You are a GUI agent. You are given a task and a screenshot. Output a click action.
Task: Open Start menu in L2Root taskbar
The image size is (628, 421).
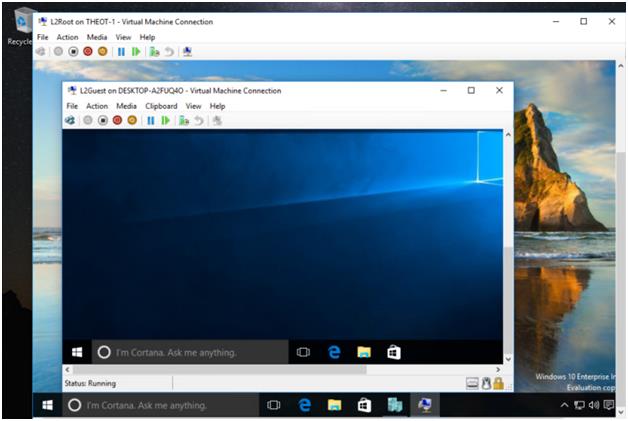(x=47, y=405)
